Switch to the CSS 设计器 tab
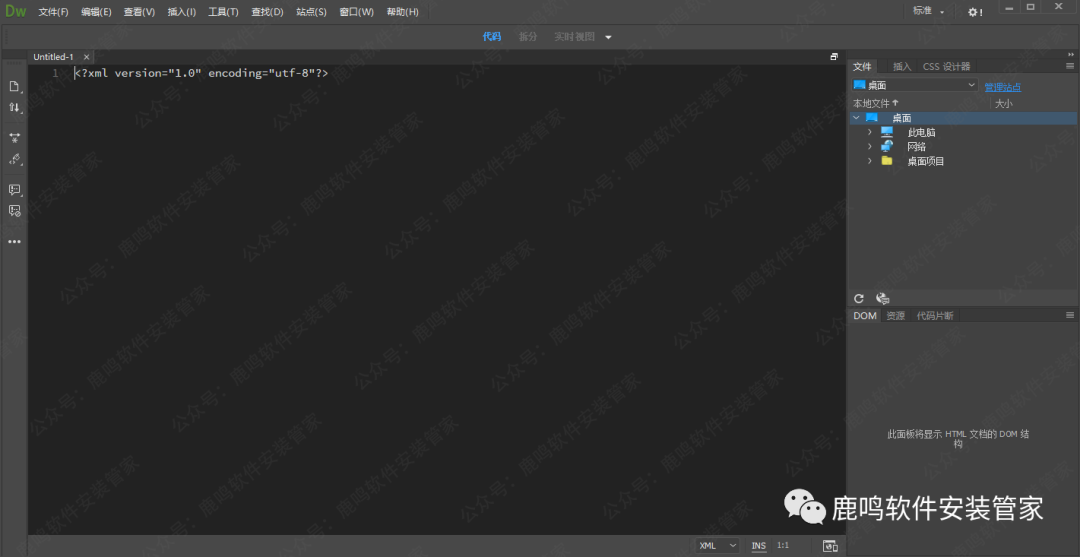1080x557 pixels. 946,66
